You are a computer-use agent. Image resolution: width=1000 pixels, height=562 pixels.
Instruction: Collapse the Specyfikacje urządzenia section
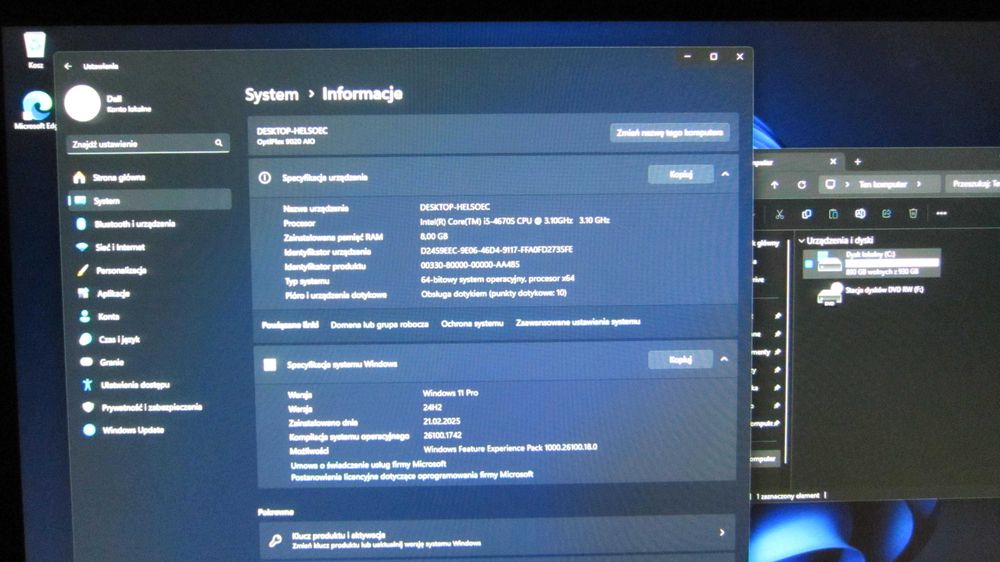pos(725,174)
